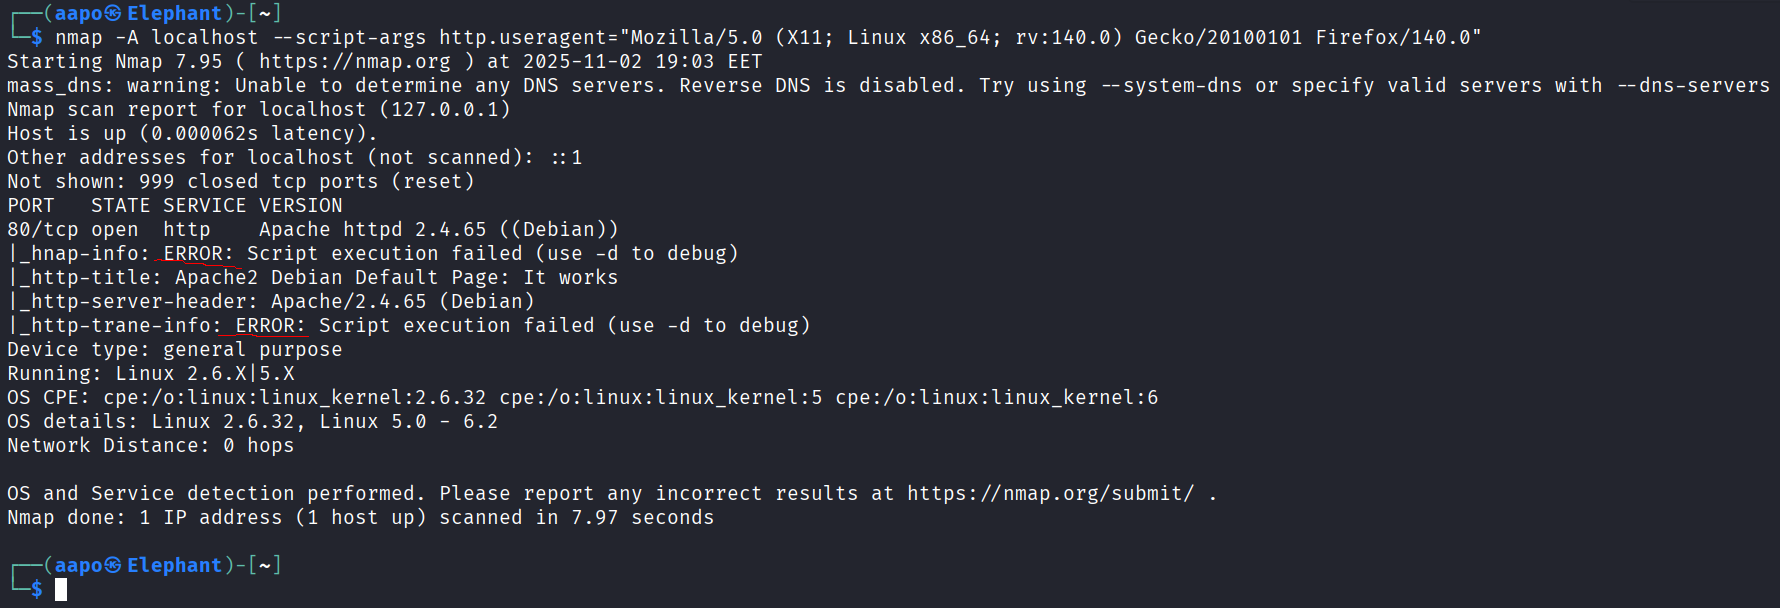The width and height of the screenshot is (1780, 608).
Task: Click the username aapo in the bottom prompt
Action: tap(78, 565)
